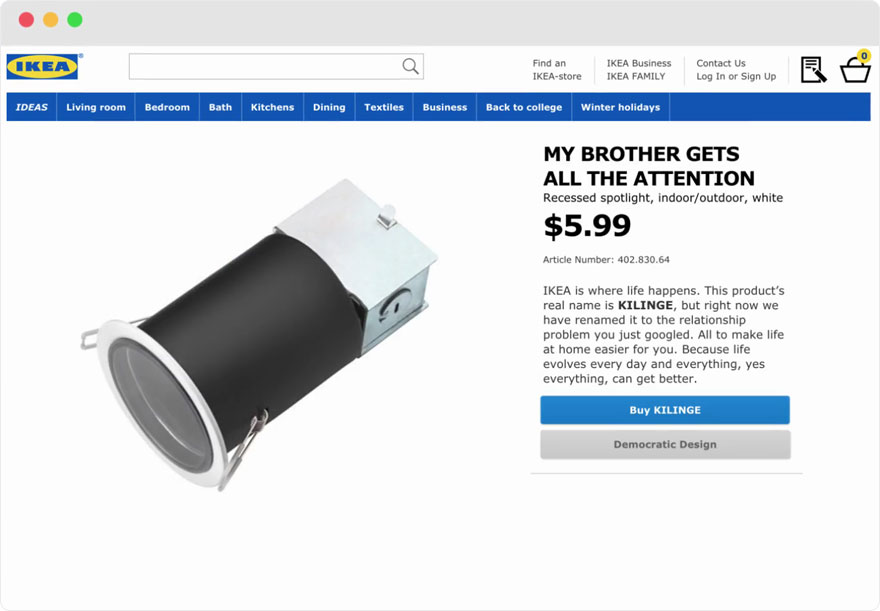Screen dimensions: 880x611
Task: Click the Democratic Design button
Action: coord(665,444)
